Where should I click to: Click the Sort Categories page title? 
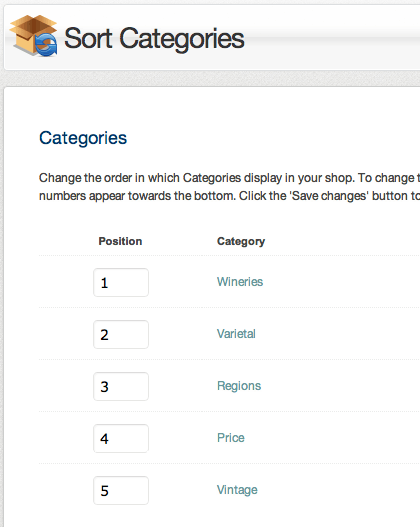click(x=154, y=39)
